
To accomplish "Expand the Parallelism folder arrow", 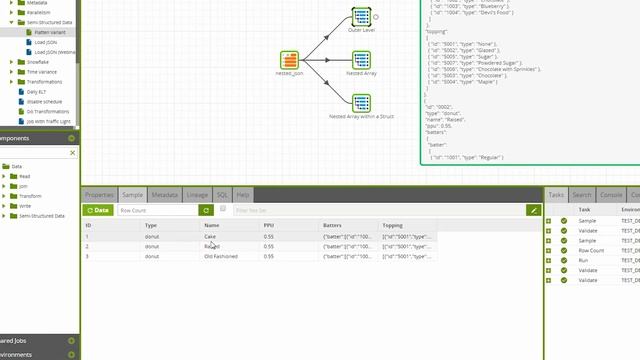I will 11,13.
